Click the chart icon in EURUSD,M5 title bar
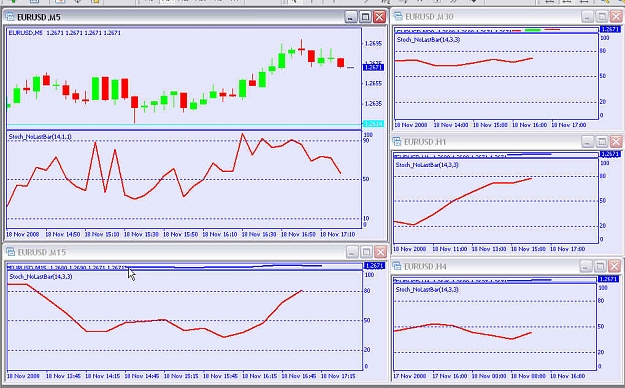Image resolution: width=625 pixels, height=388 pixels. pos(10,17)
